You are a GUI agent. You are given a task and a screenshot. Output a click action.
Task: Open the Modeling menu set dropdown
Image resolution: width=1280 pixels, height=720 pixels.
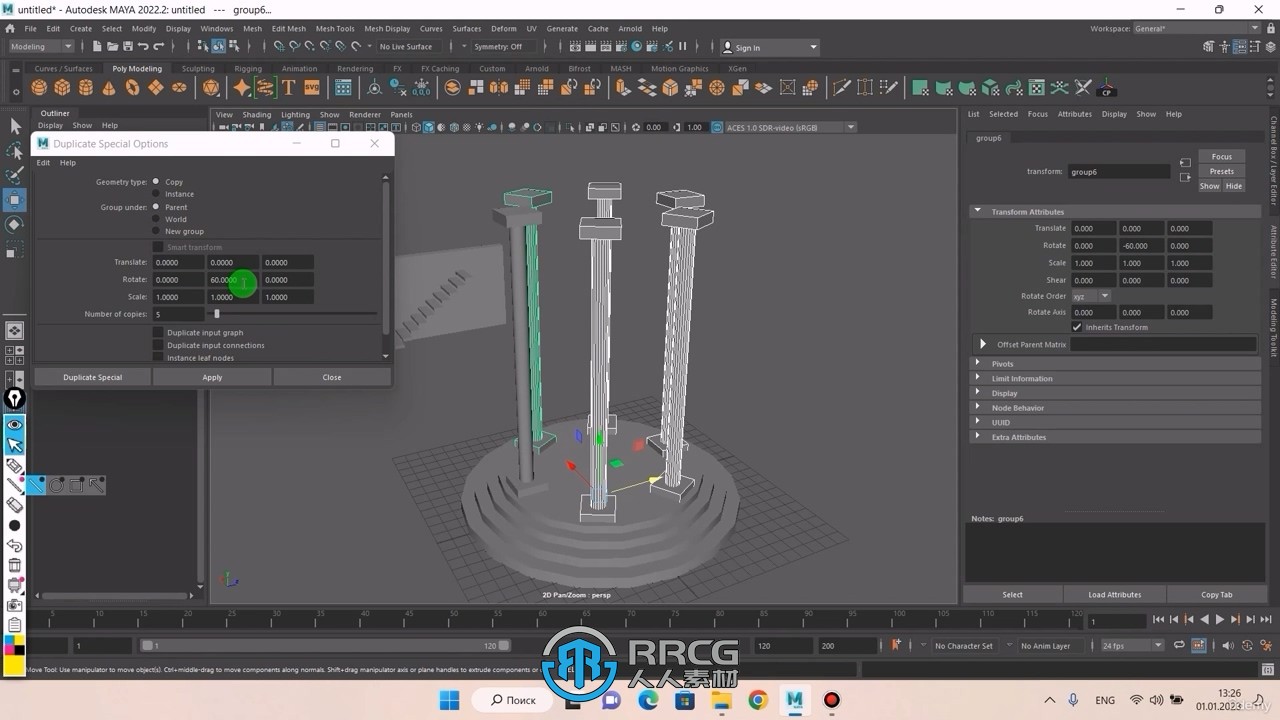[x=41, y=47]
